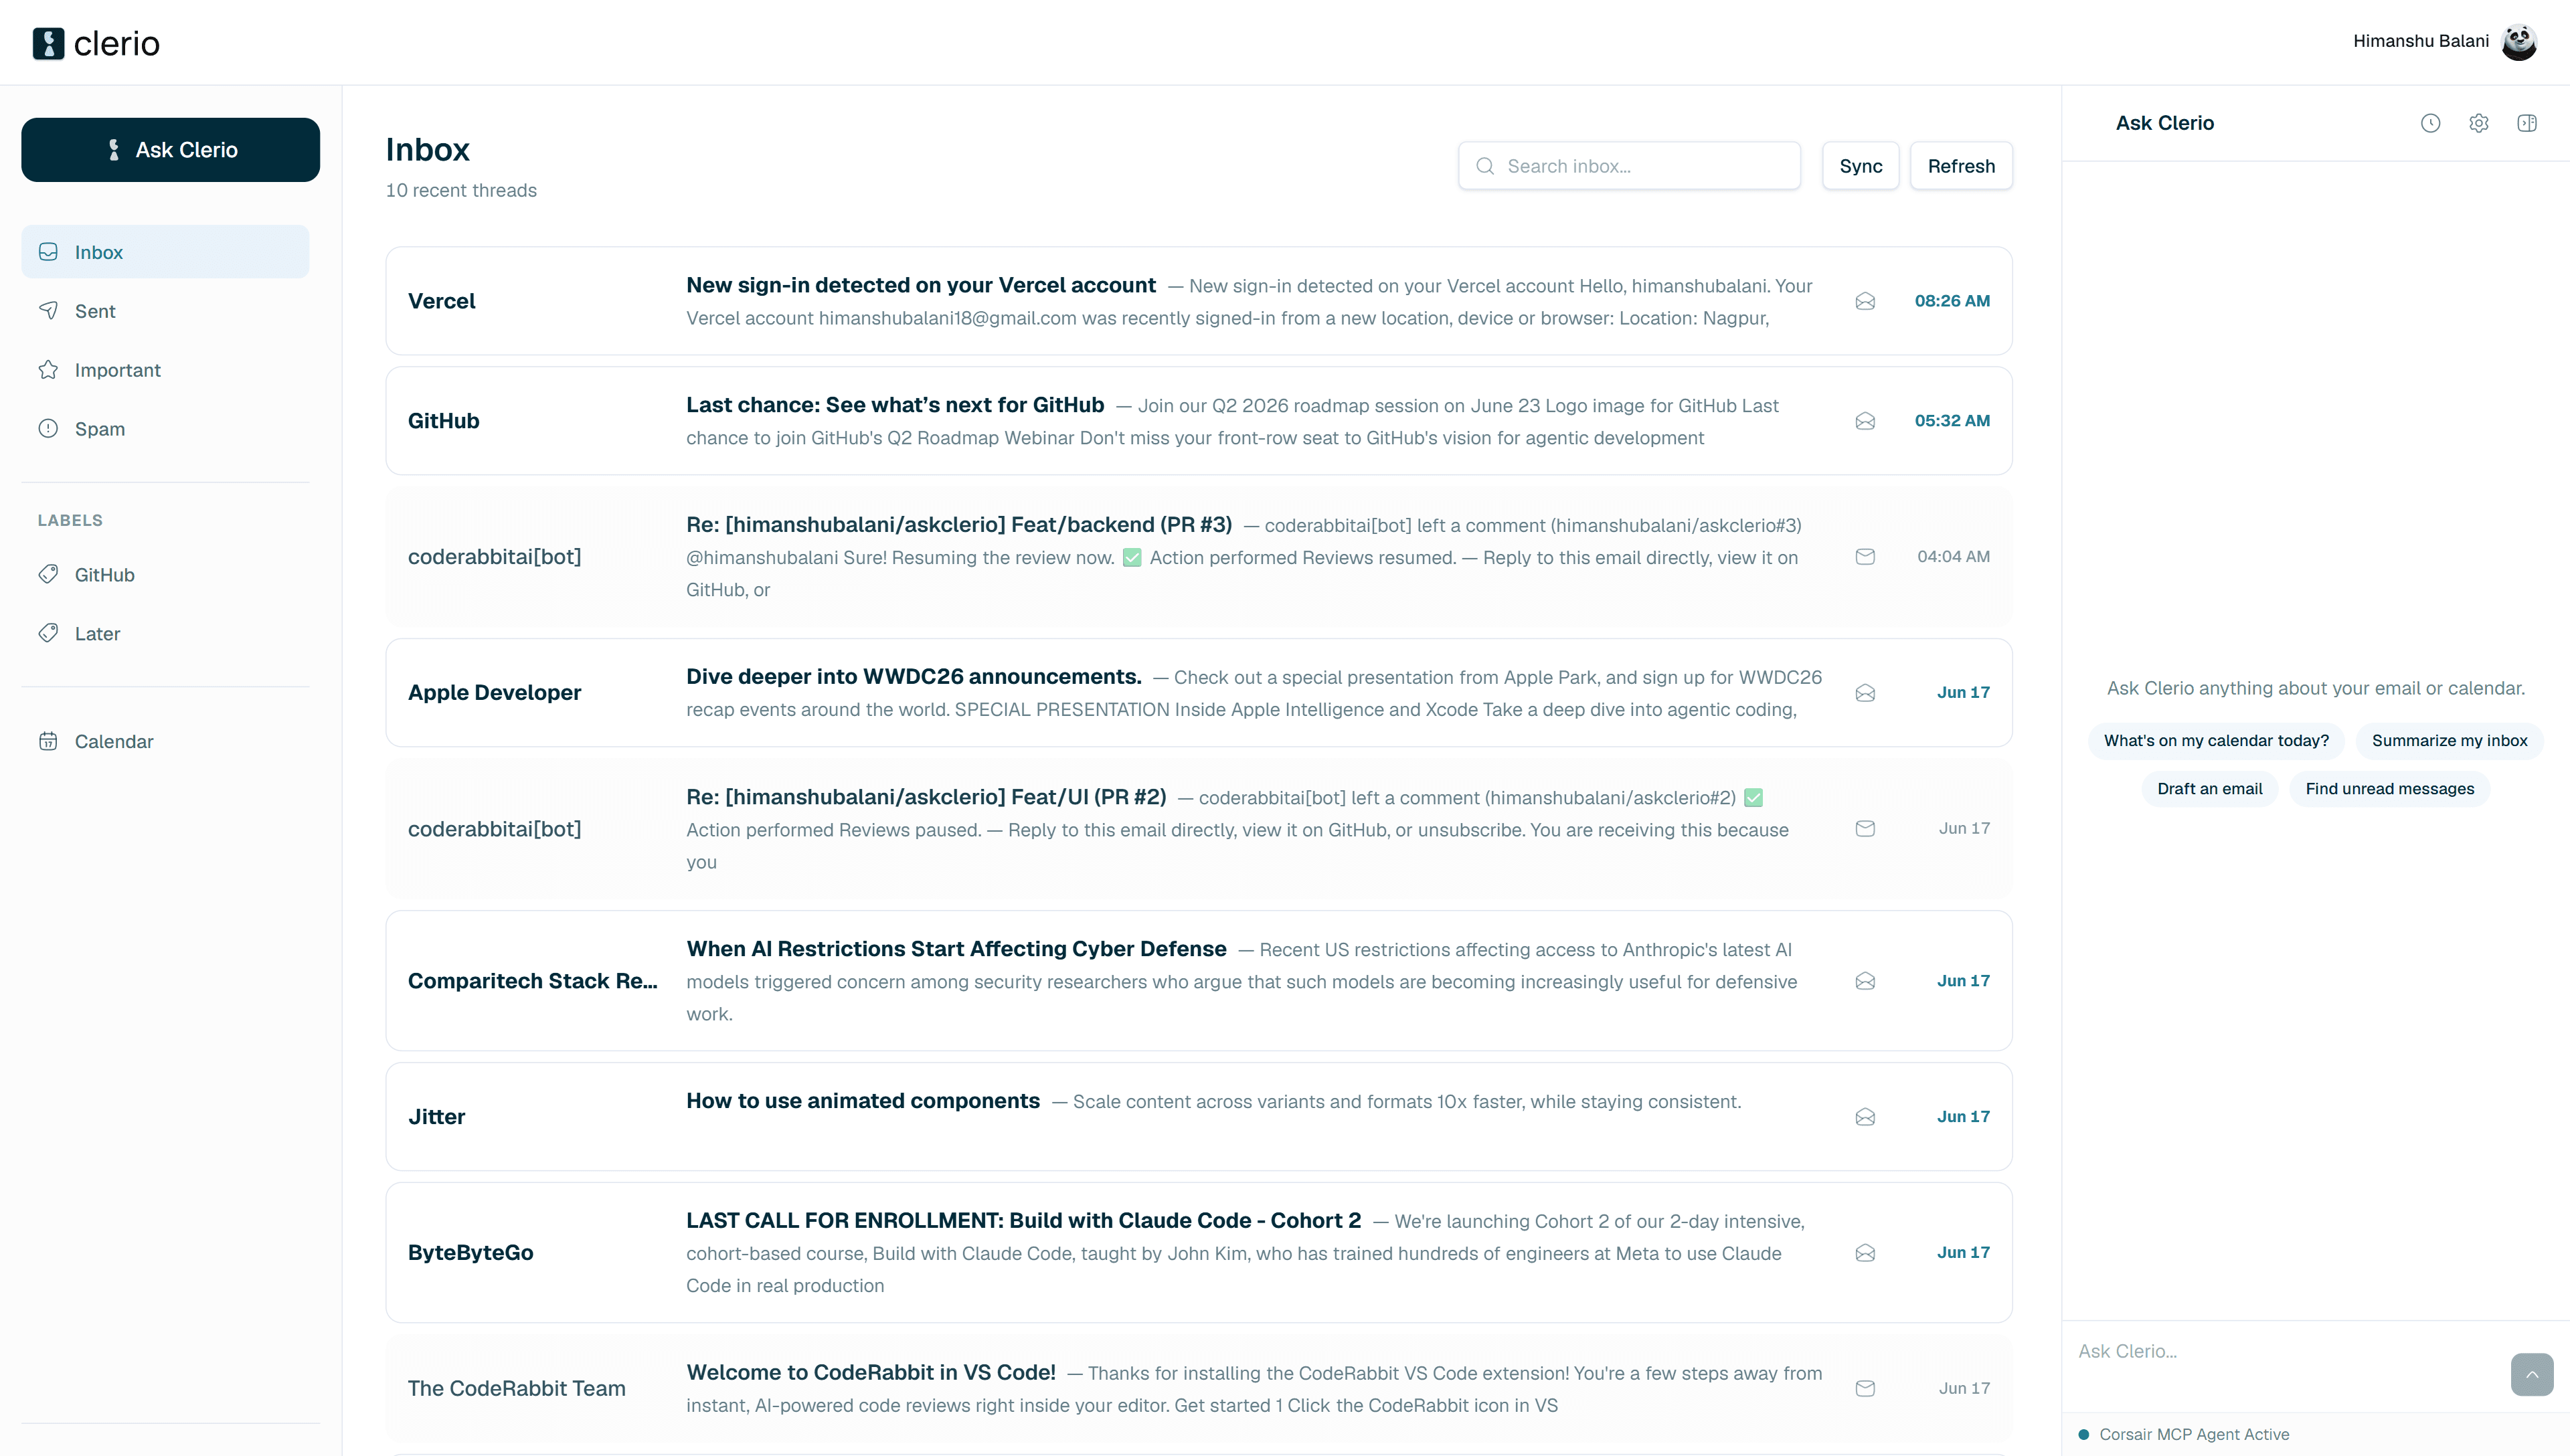Focus the Search inbox field
Image resolution: width=2570 pixels, height=1456 pixels.
pyautogui.click(x=1629, y=166)
